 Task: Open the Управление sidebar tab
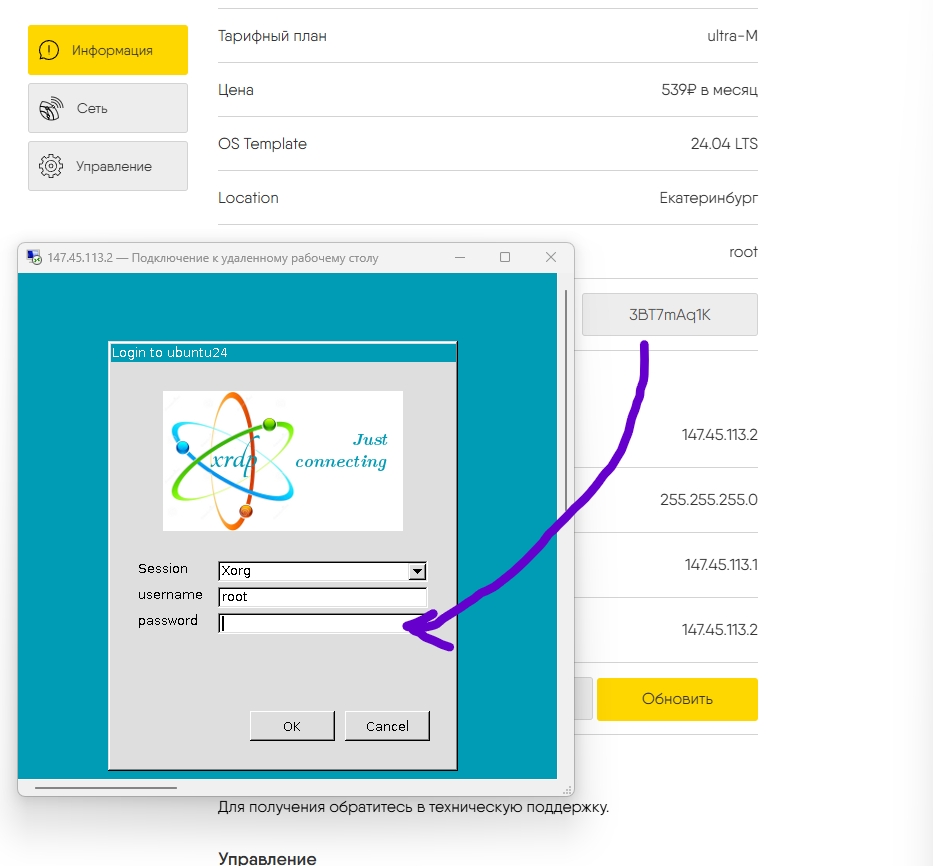tap(108, 166)
